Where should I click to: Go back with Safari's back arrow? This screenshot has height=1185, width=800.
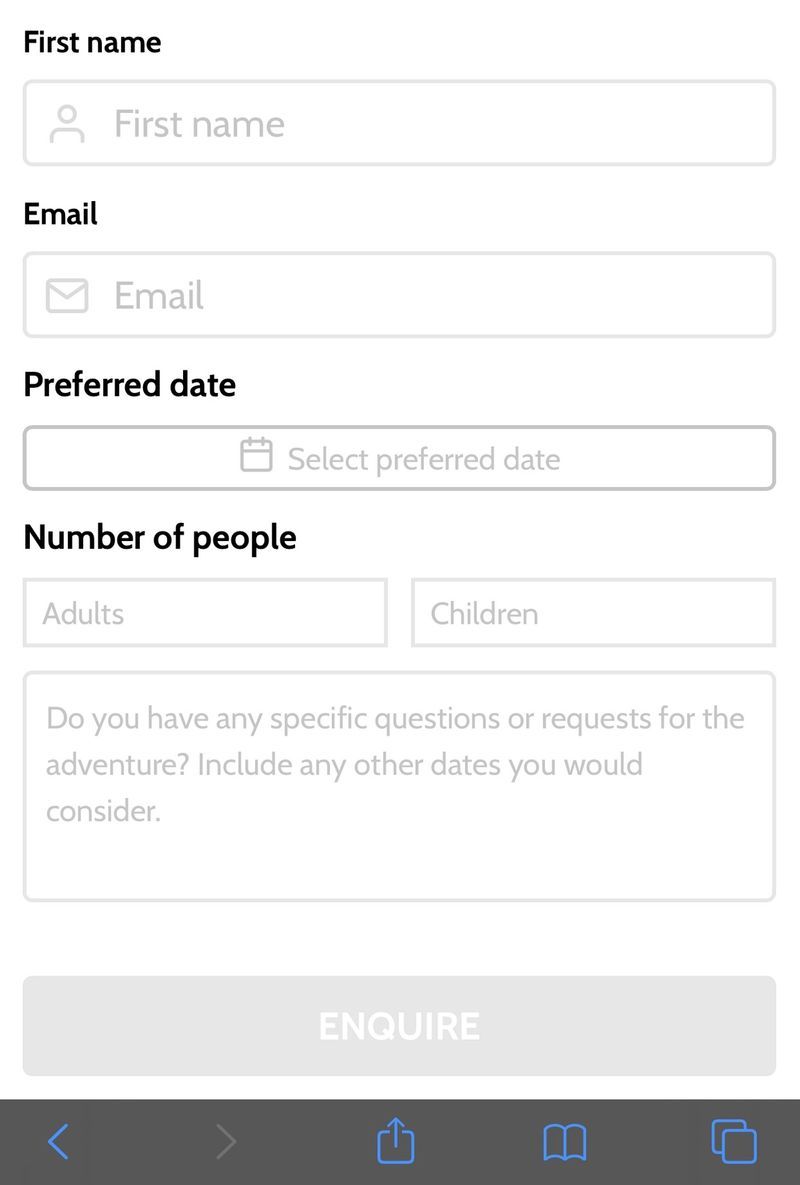59,1141
